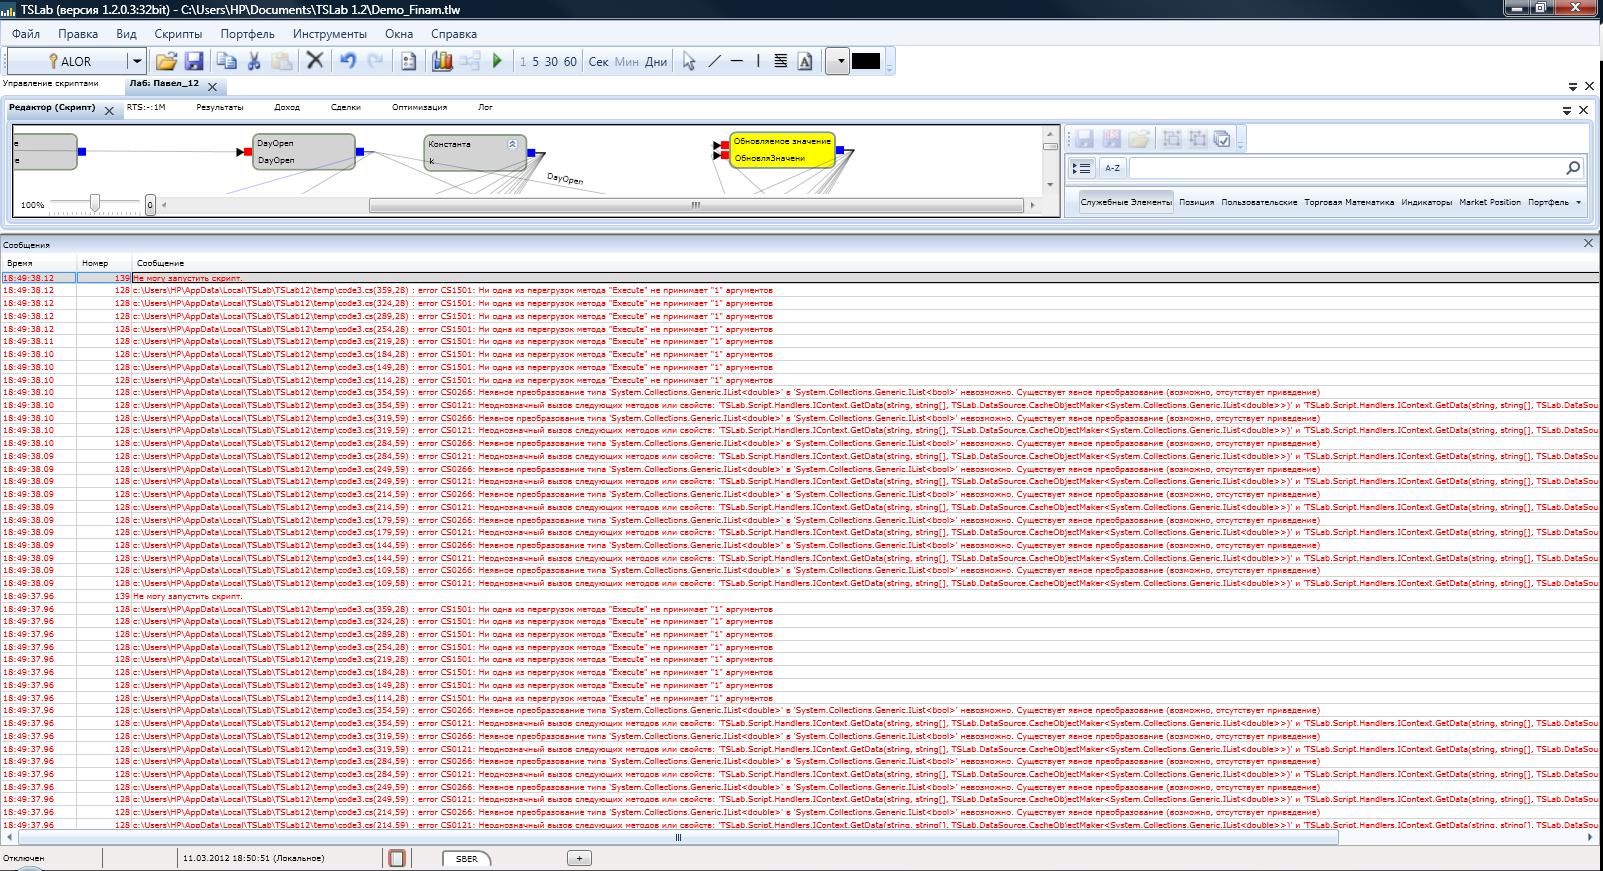Switch to the 'Оптимизация' tab

tap(419, 107)
